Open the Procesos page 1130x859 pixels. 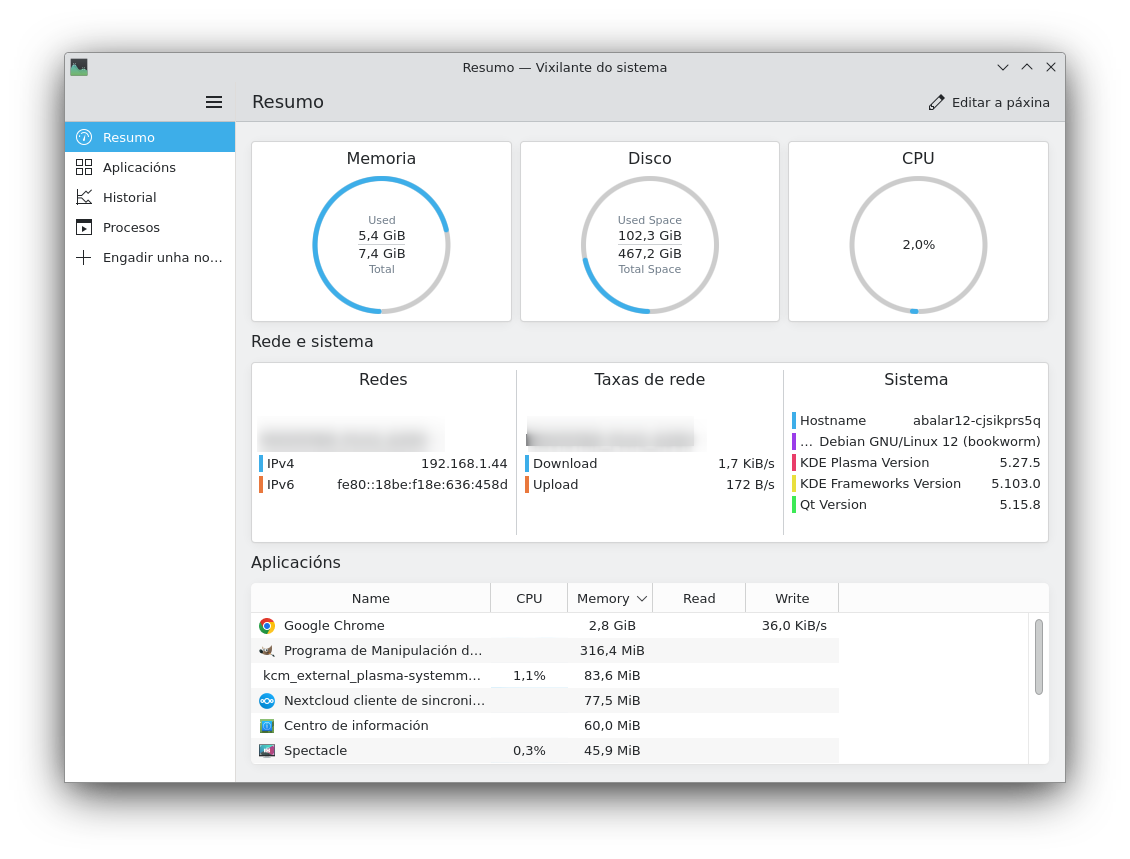150,227
